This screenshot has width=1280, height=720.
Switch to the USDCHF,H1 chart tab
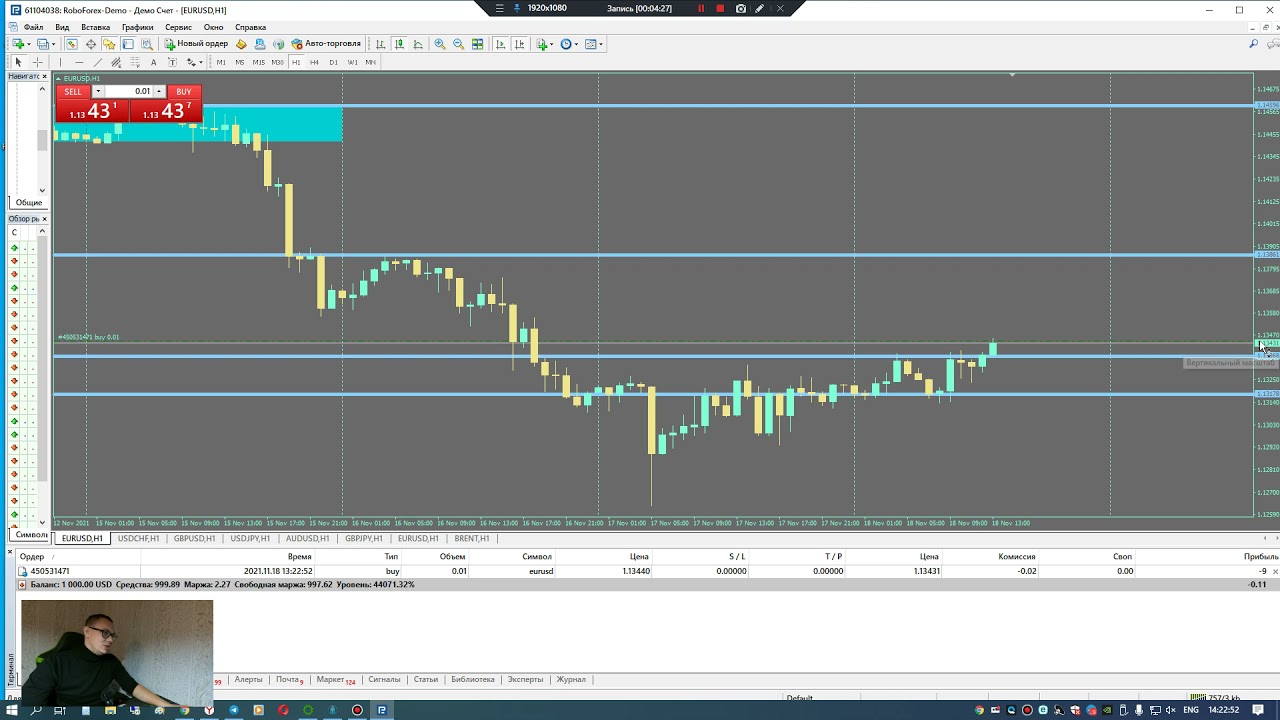(138, 538)
